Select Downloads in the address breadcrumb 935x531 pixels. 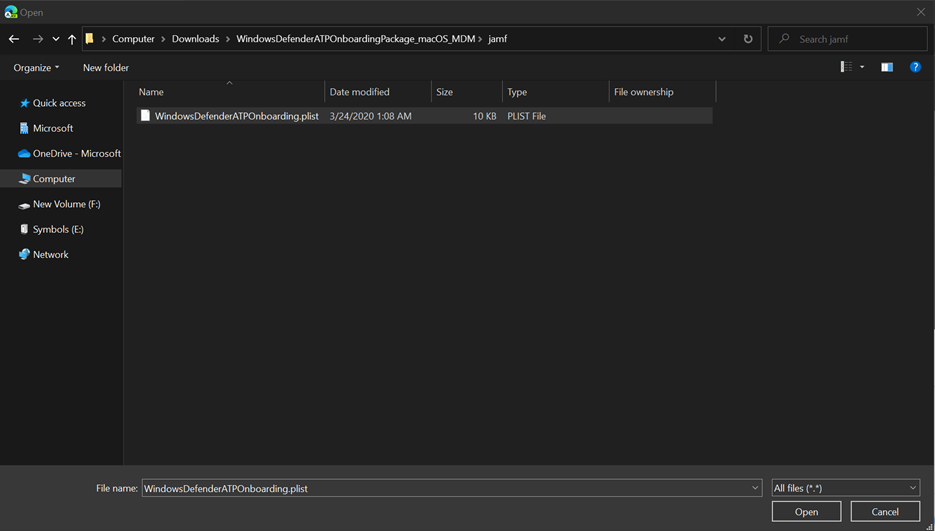point(196,39)
